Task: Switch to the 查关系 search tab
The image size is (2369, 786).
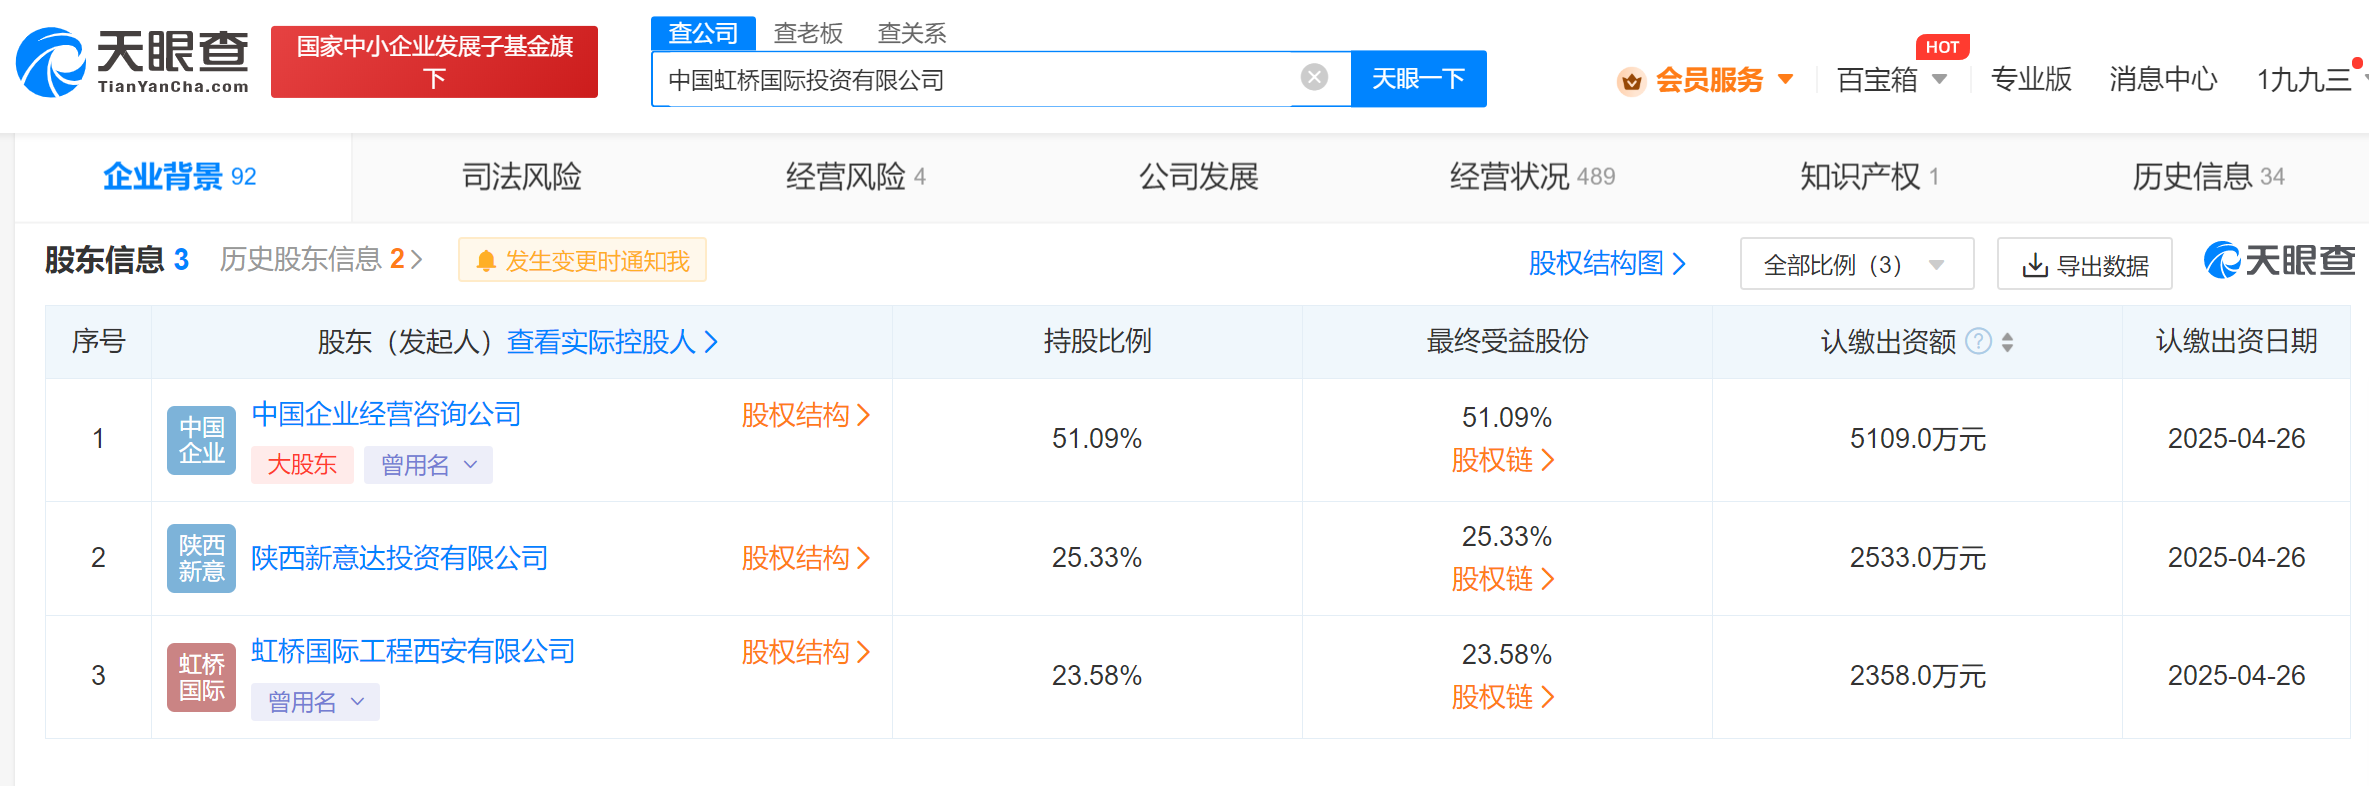Action: pyautogui.click(x=911, y=33)
